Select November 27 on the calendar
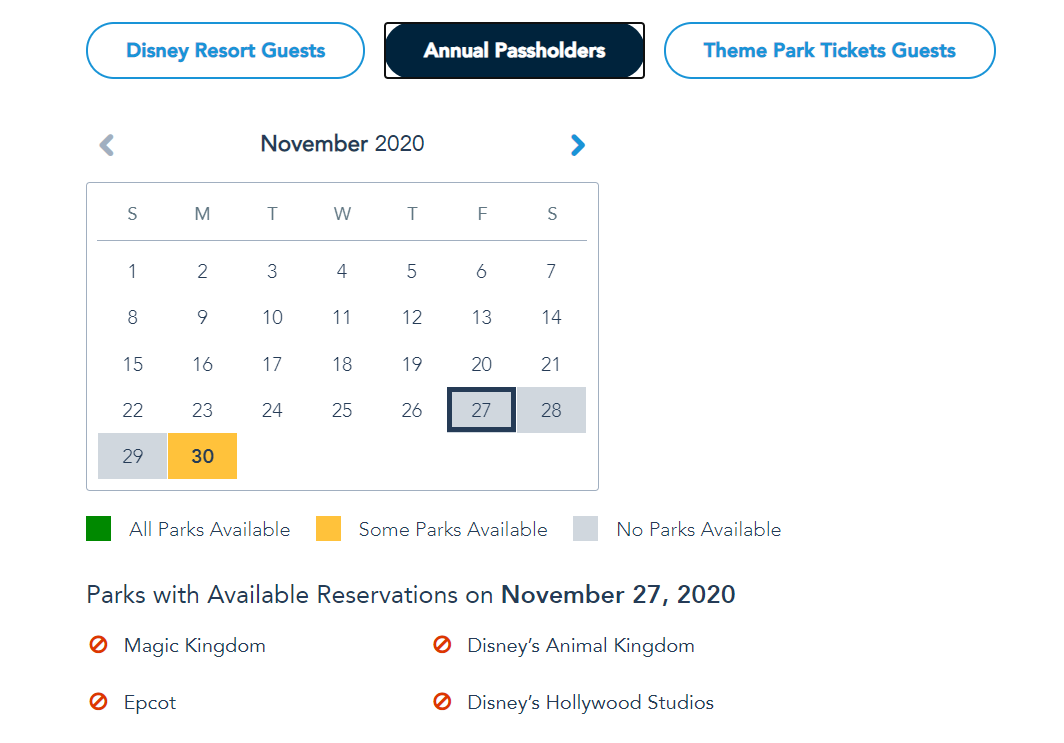 coord(481,410)
